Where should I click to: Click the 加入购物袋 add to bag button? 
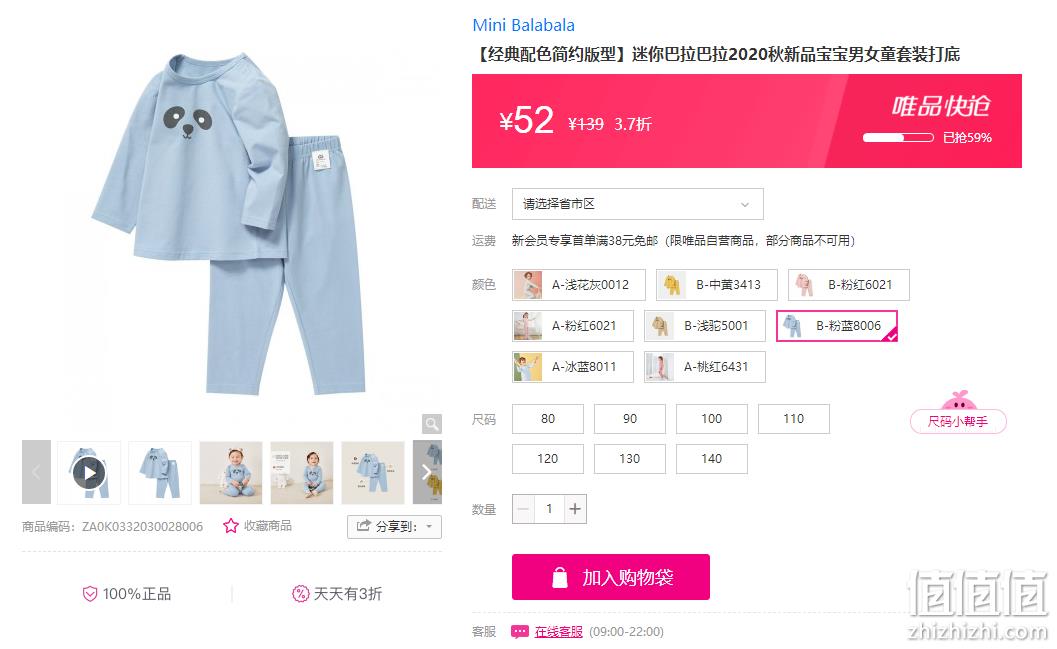click(x=611, y=577)
